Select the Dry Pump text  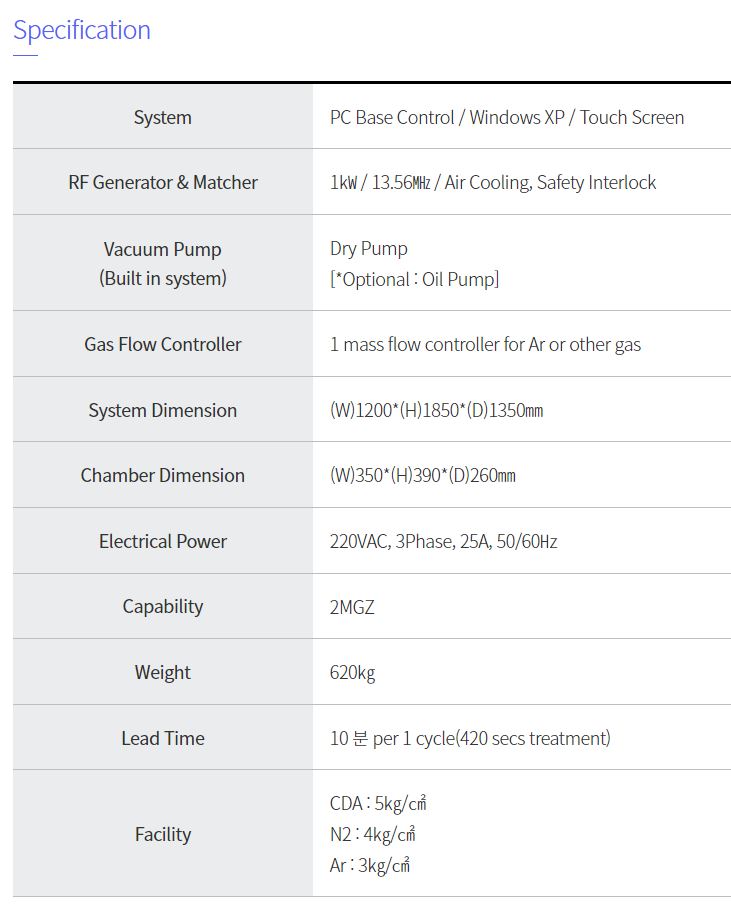369,248
